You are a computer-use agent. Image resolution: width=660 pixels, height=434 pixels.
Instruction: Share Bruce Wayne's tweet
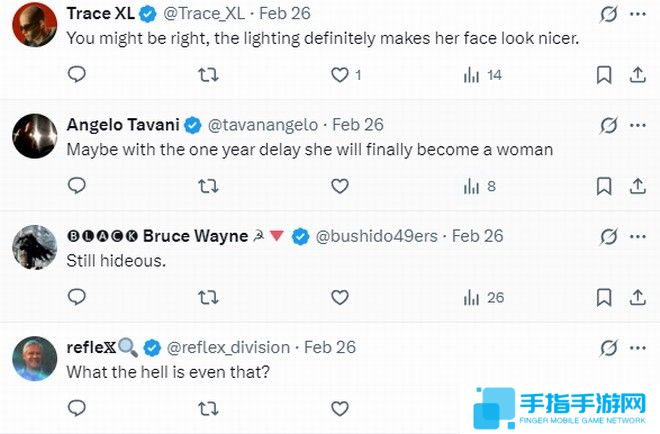(x=637, y=297)
